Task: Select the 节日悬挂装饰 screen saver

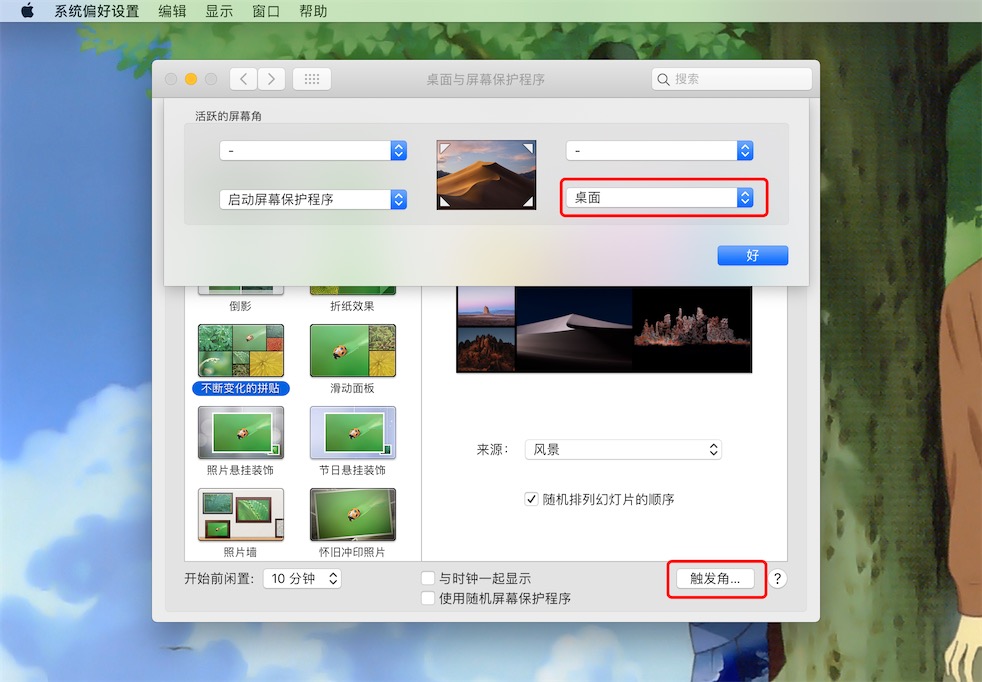Action: pyautogui.click(x=353, y=442)
